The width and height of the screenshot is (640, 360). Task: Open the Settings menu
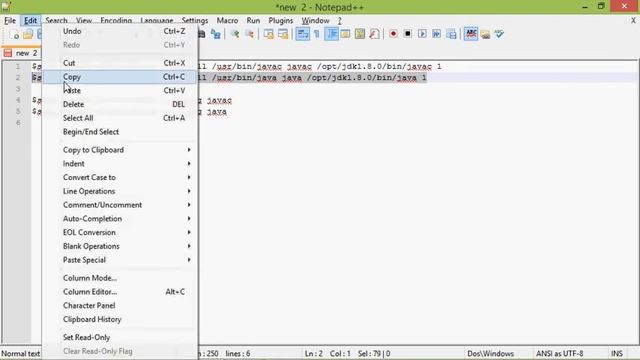(195, 20)
